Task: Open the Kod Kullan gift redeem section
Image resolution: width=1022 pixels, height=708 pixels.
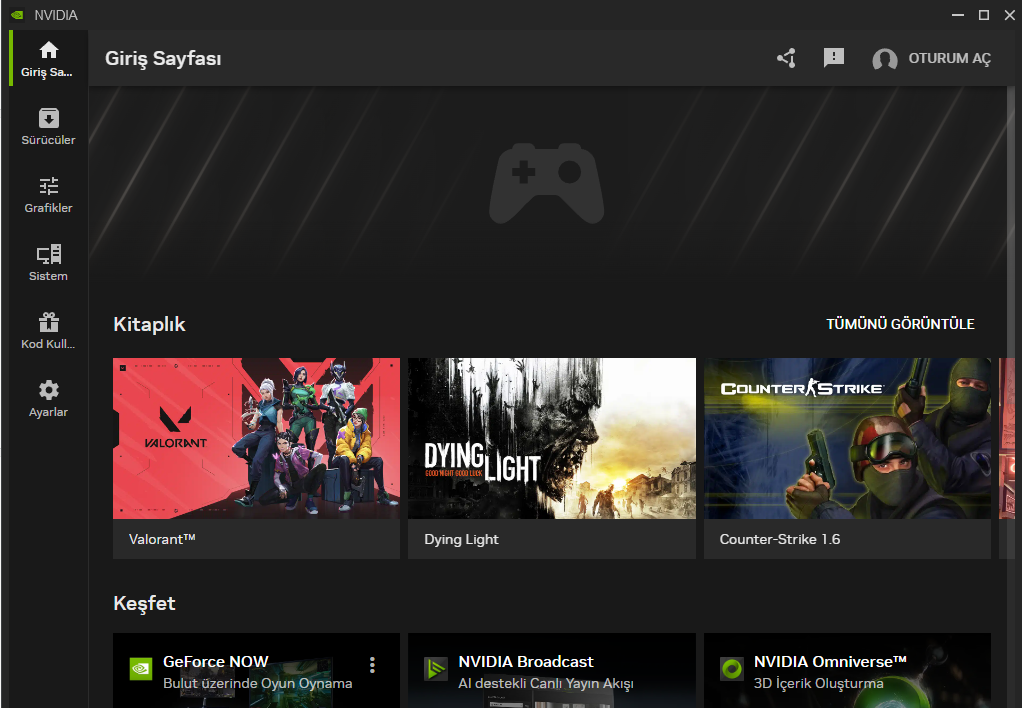Action: pyautogui.click(x=48, y=331)
